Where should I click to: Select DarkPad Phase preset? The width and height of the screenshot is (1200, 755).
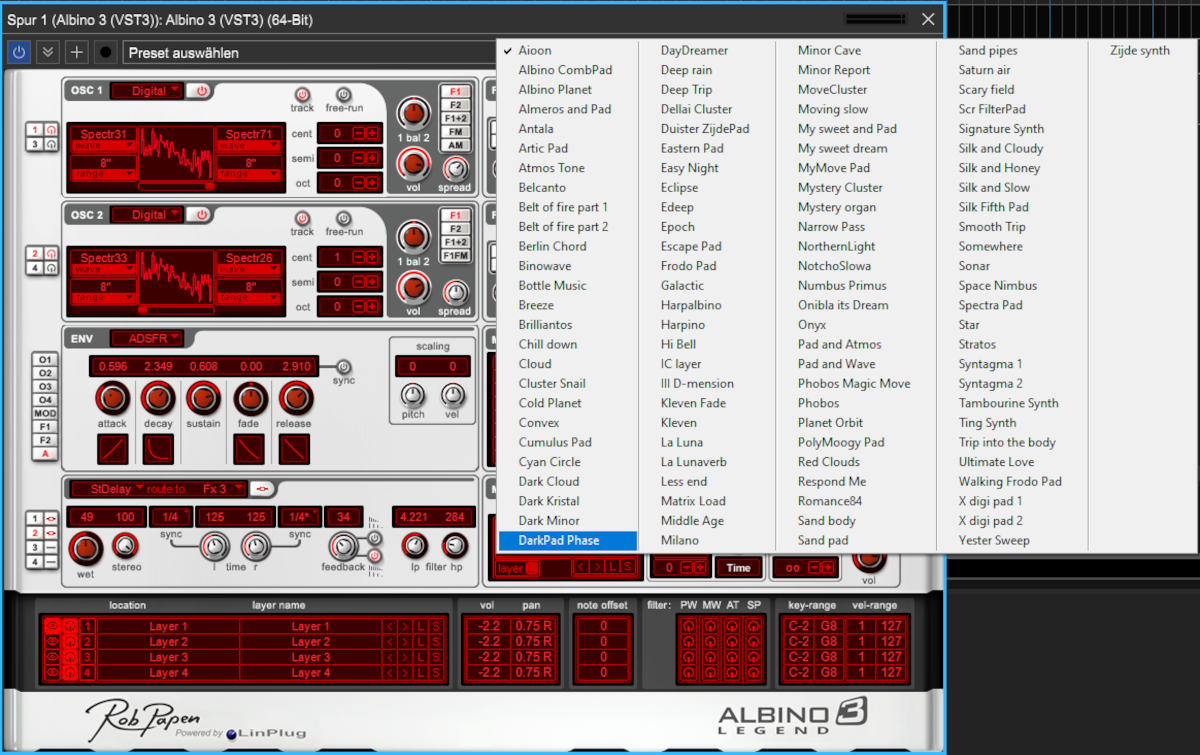pyautogui.click(x=567, y=540)
